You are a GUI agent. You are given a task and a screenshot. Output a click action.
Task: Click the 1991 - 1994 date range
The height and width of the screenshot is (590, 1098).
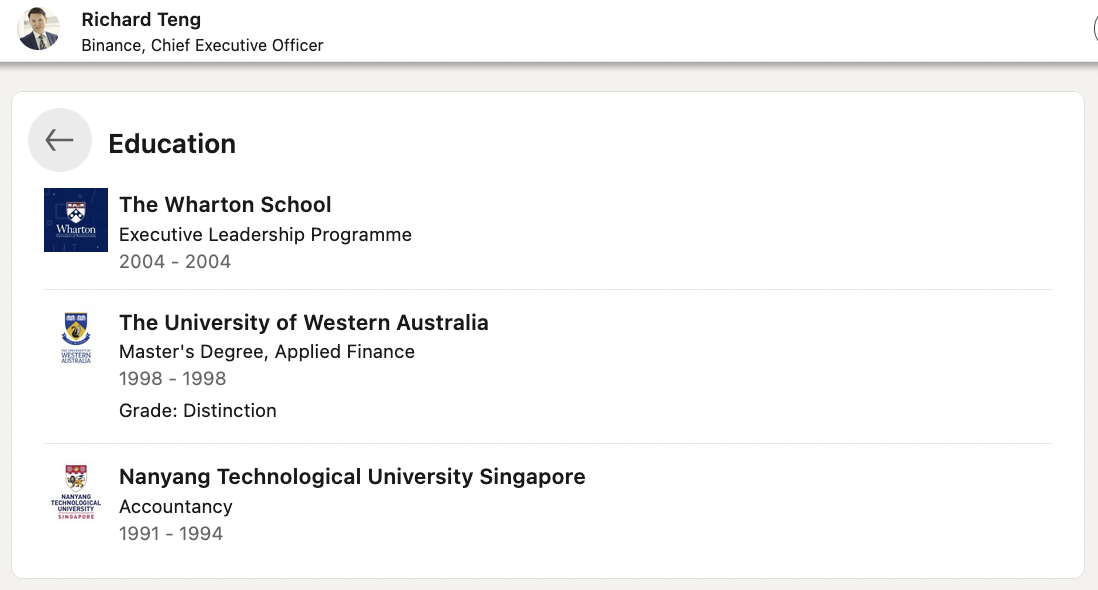coord(171,534)
